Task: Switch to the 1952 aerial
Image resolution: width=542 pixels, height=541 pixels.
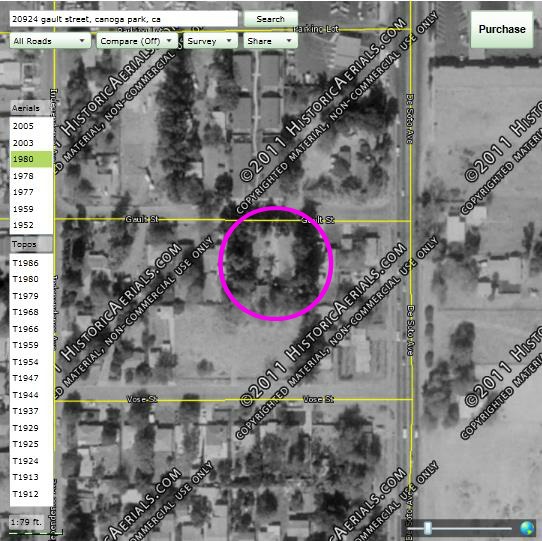Action: pyautogui.click(x=31, y=225)
